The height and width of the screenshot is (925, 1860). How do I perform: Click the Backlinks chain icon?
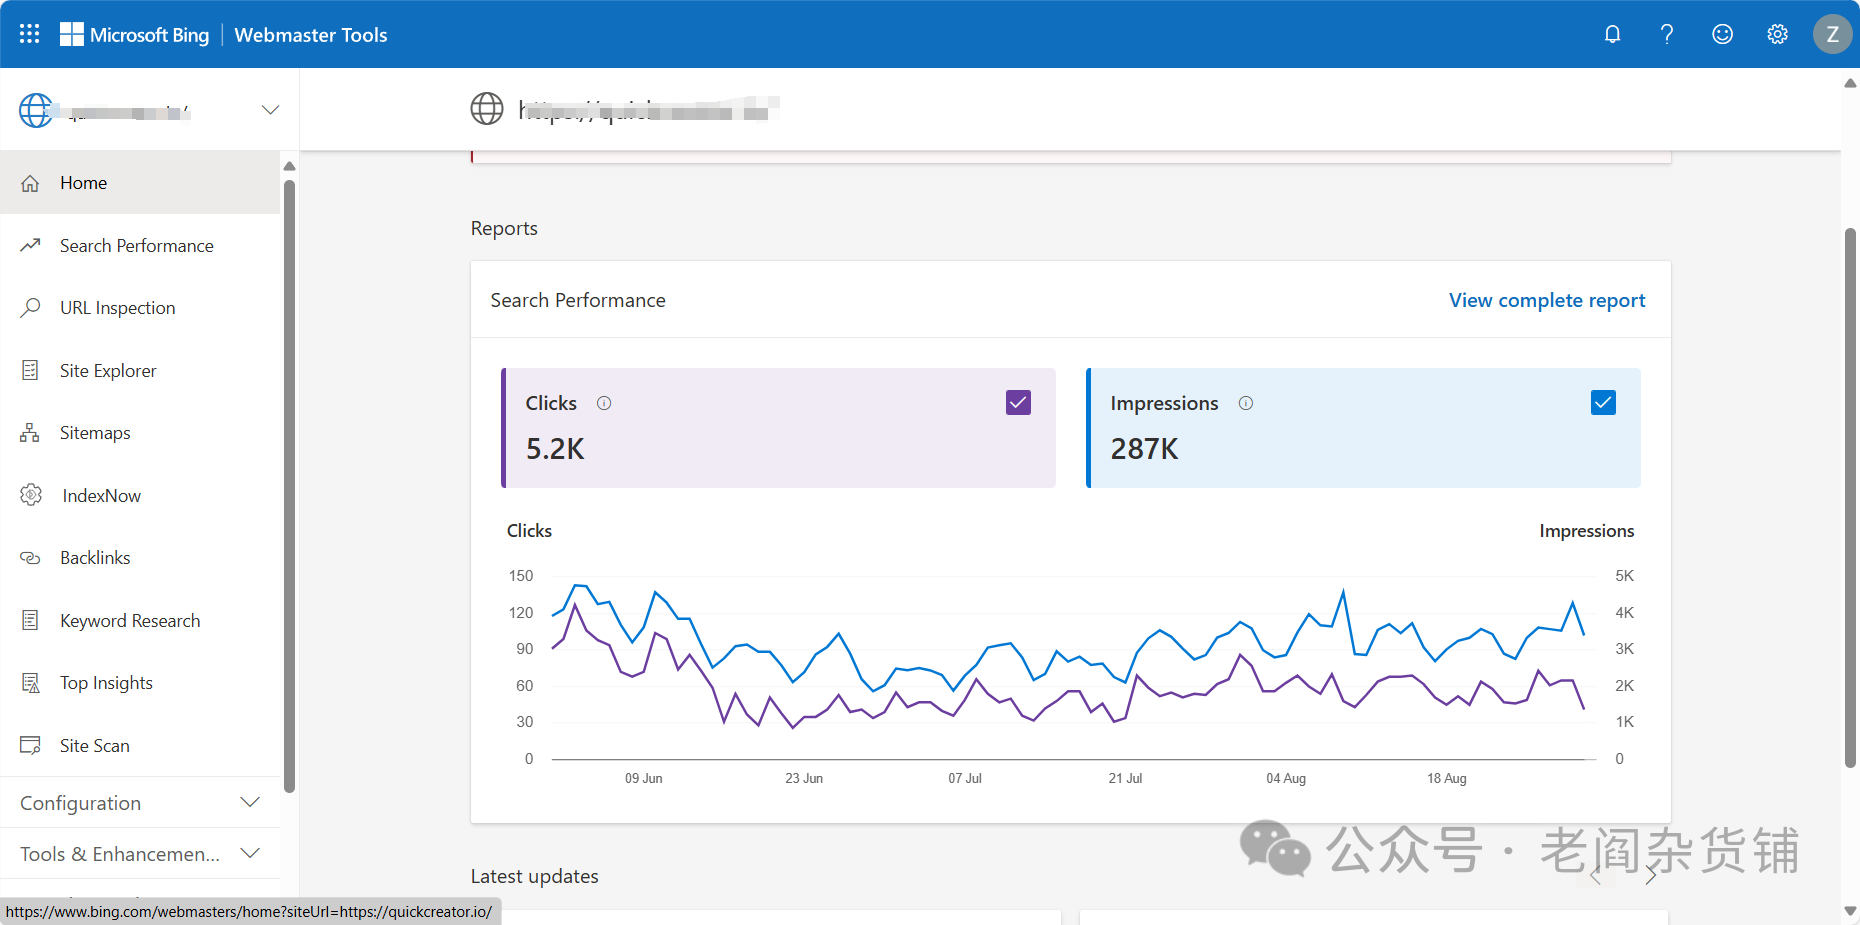30,558
